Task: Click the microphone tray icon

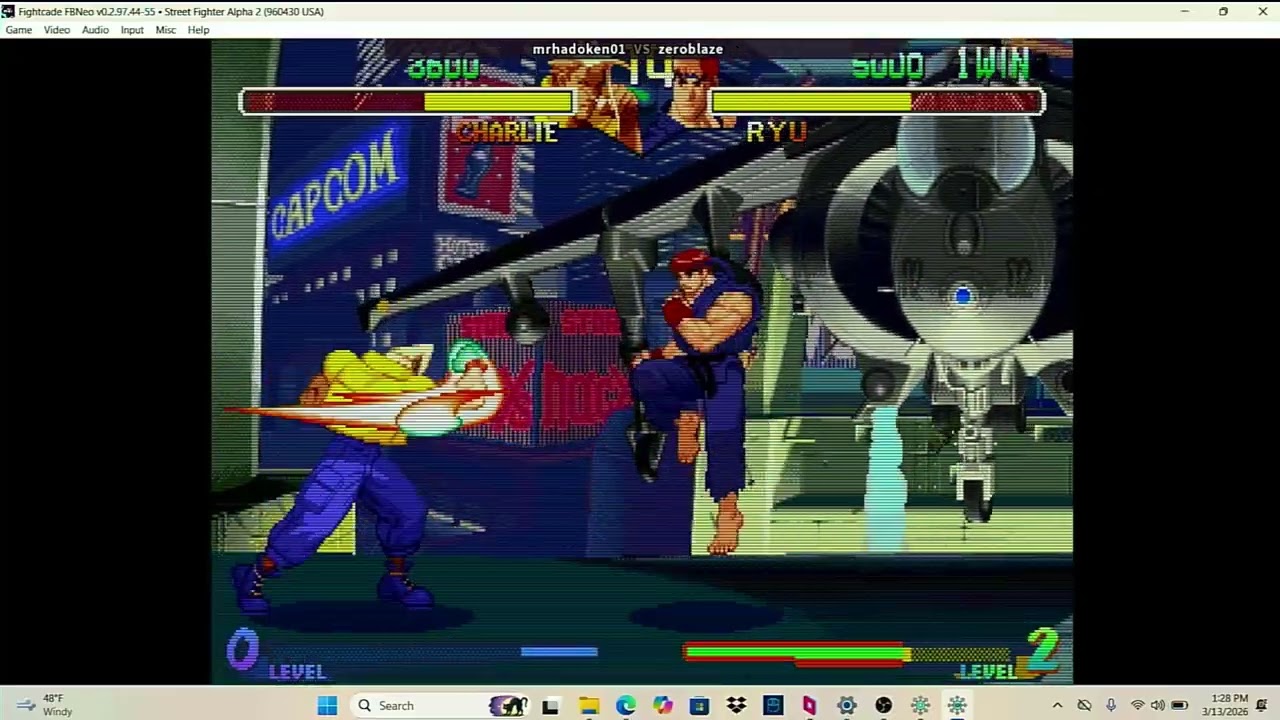Action: 1111,706
